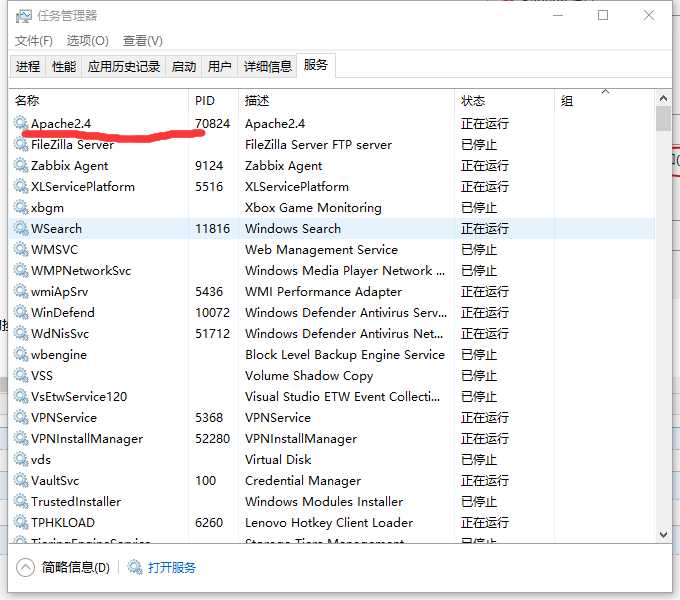Sort services by the 描述 column header
This screenshot has width=680, height=600.
pos(347,101)
